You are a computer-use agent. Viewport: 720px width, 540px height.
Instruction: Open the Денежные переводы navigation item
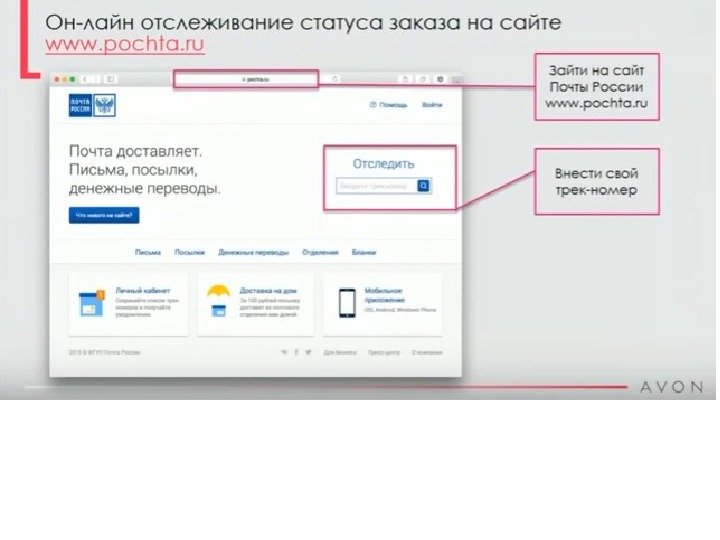click(x=253, y=253)
